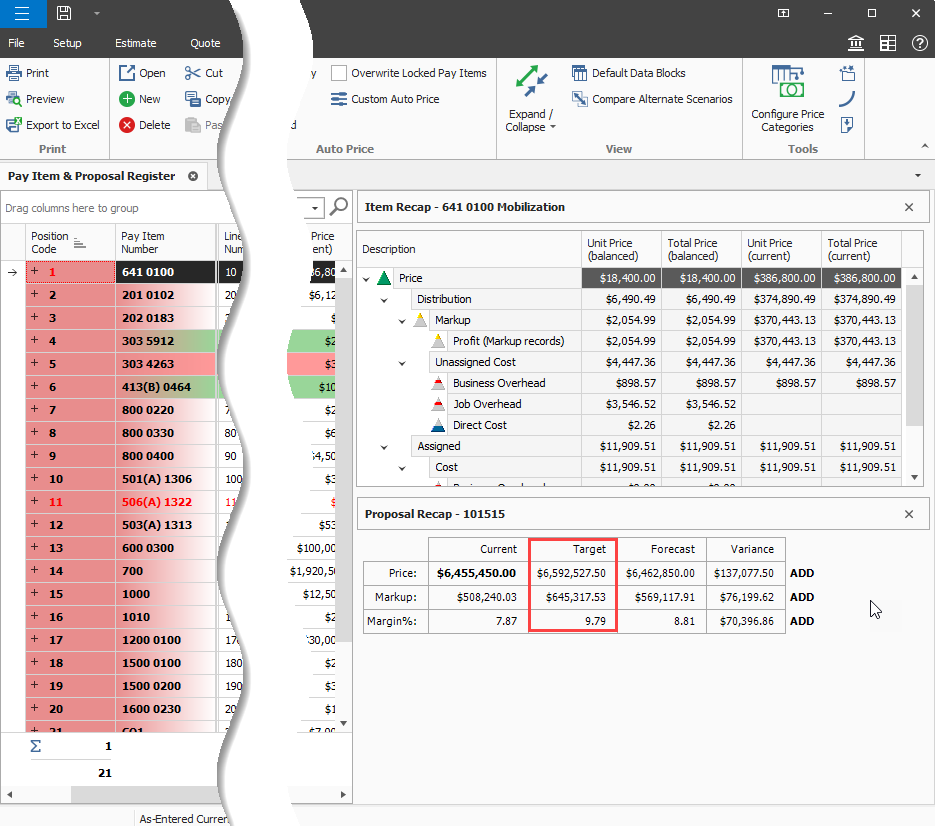Click ADD next to Price variance
This screenshot has height=826, width=935.
802,574
